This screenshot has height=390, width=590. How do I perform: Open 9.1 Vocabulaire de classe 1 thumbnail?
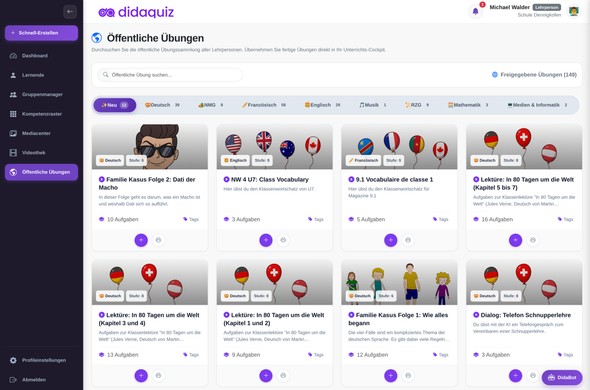pos(399,146)
